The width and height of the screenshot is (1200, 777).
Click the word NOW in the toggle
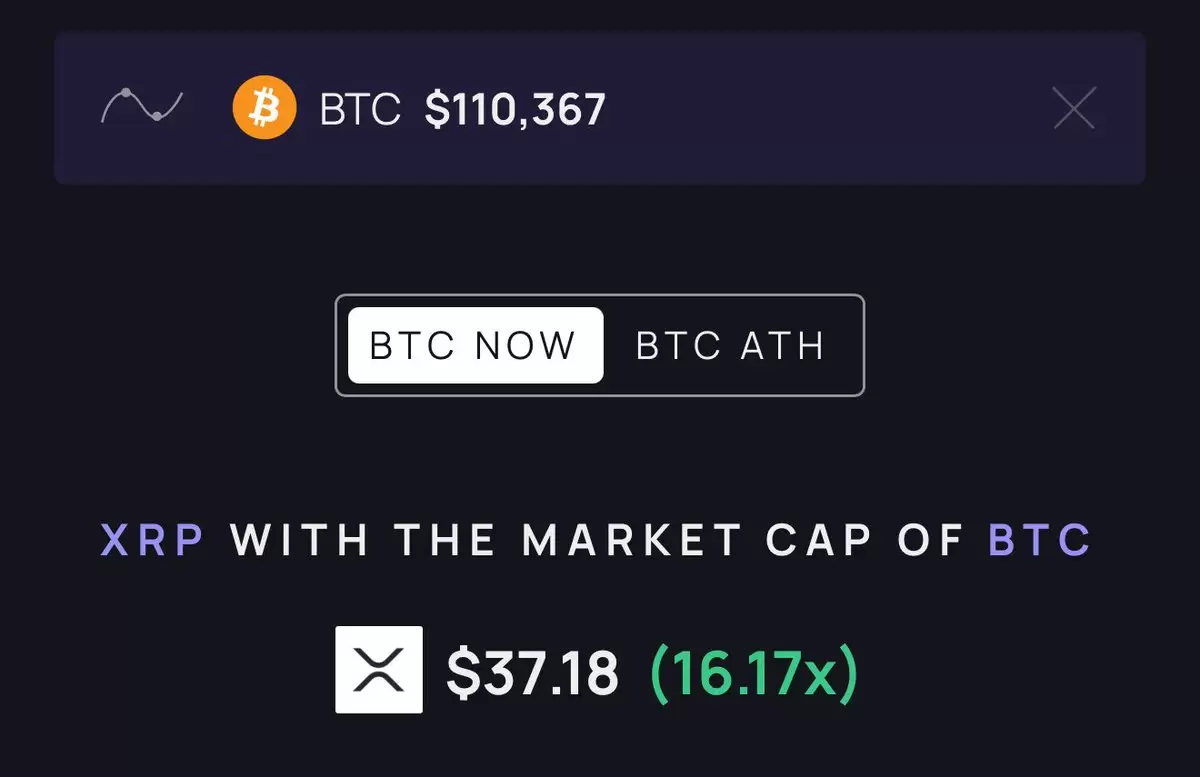526,346
